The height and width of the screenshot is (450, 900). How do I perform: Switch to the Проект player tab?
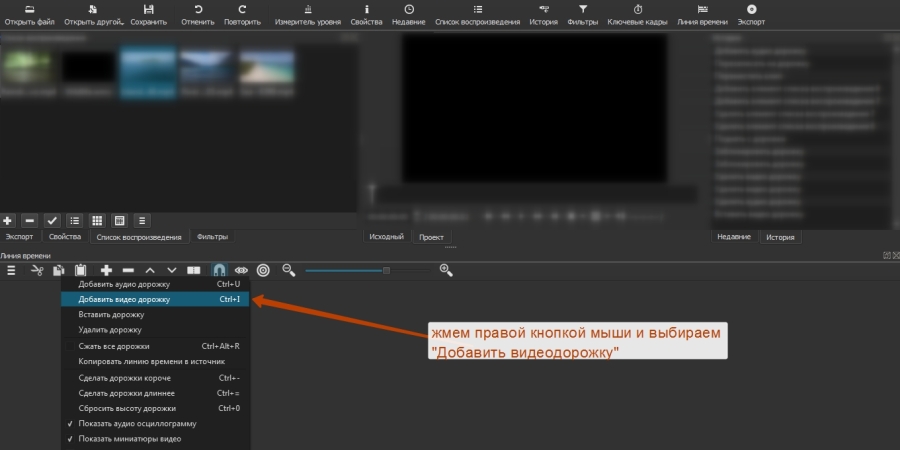coord(431,237)
